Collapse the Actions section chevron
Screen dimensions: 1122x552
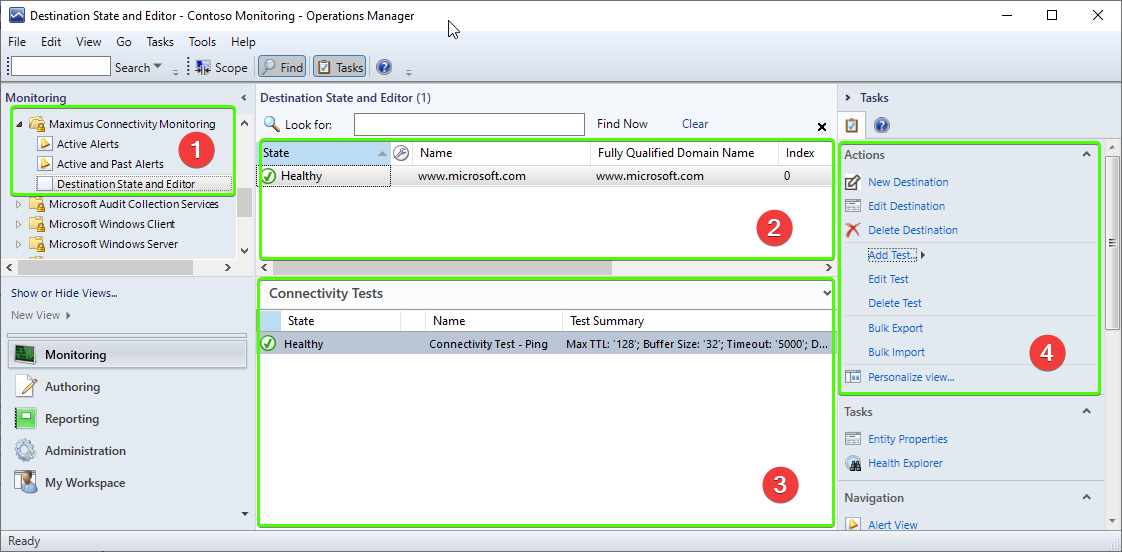[x=1087, y=155]
